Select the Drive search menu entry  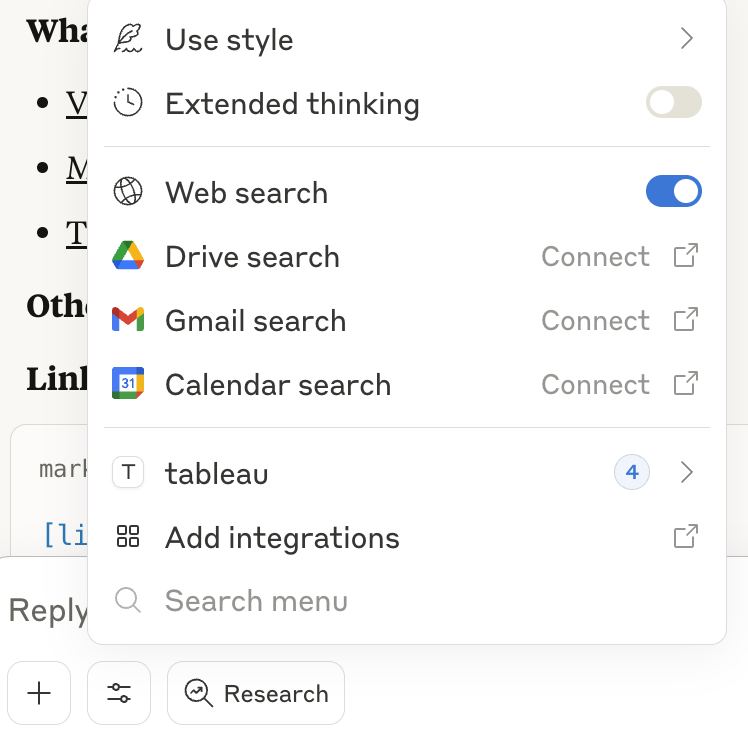coord(252,257)
